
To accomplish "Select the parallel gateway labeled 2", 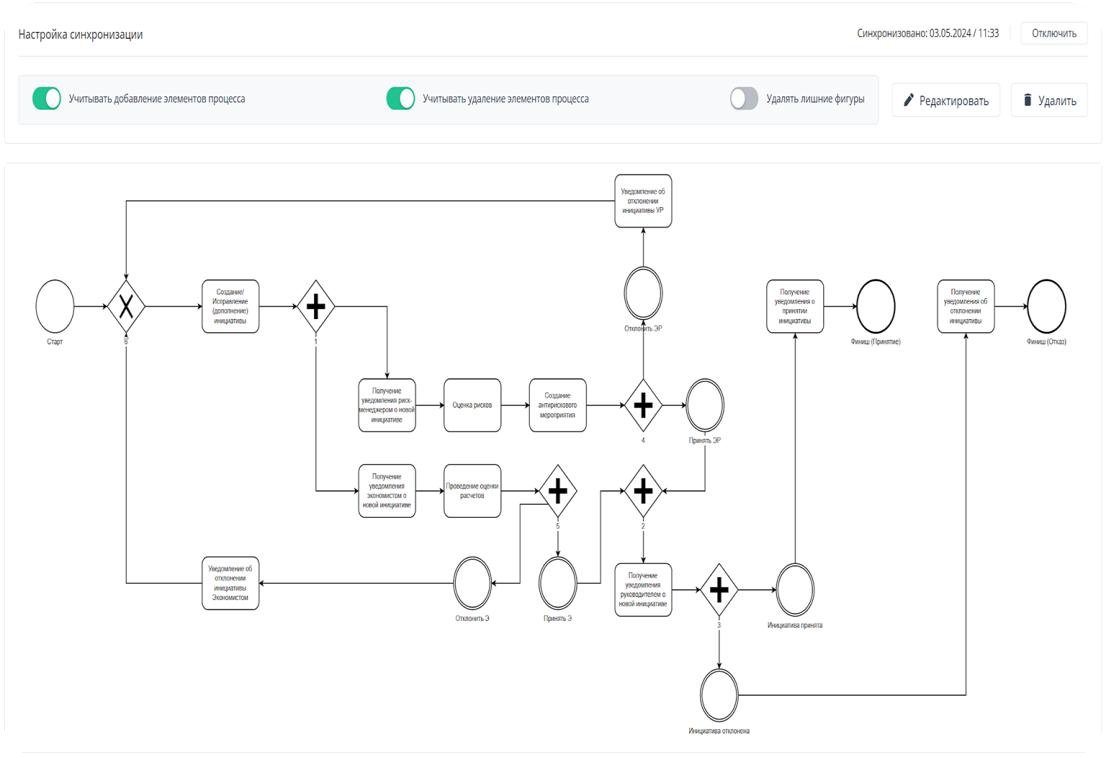I will click(x=643, y=491).
